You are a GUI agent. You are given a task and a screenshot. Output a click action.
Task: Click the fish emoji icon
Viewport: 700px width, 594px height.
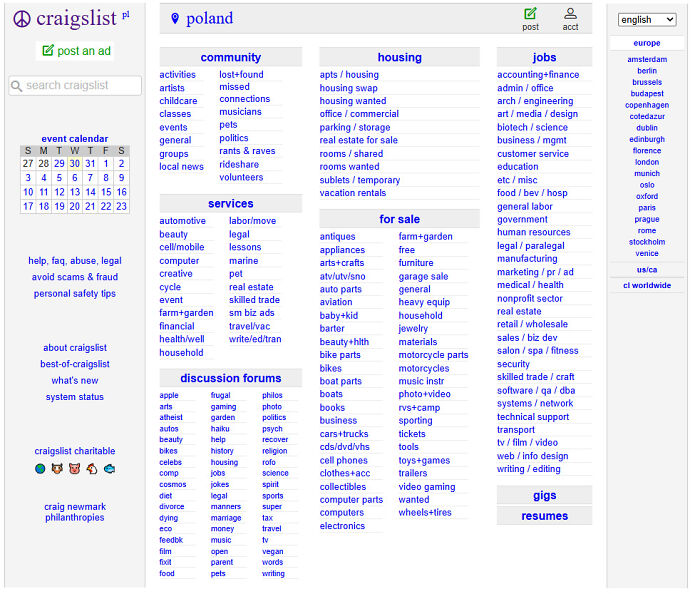pos(109,468)
